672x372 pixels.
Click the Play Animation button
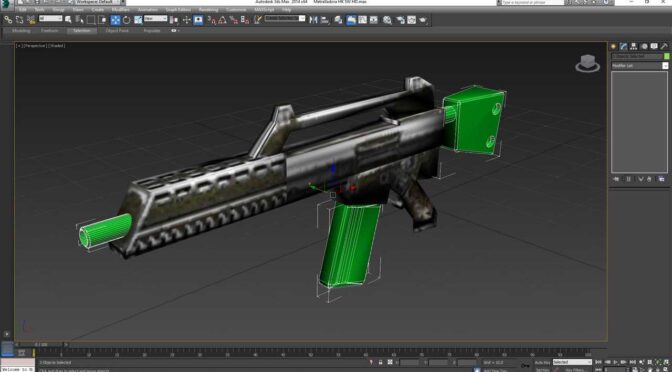tap(616, 363)
